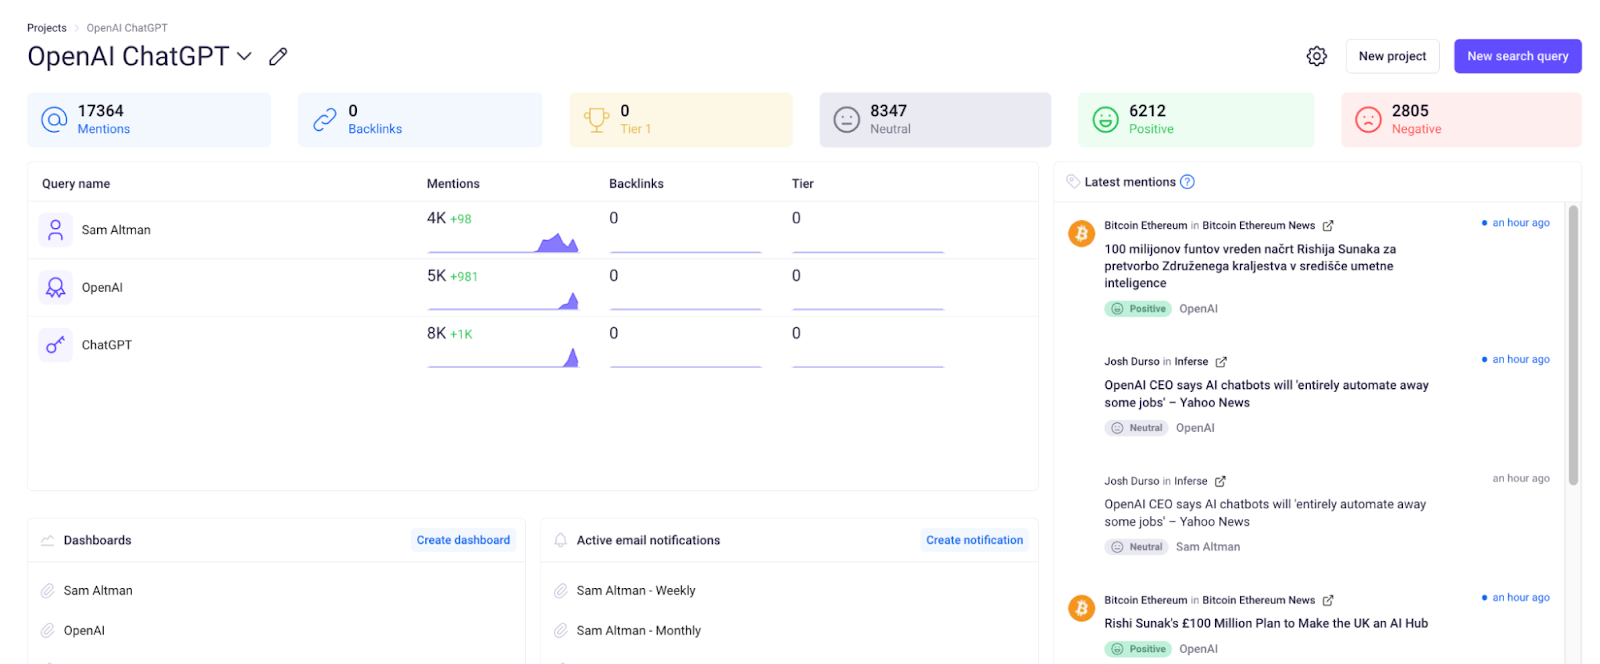
Task: Open the ChatGPT query row
Action: pos(532,345)
